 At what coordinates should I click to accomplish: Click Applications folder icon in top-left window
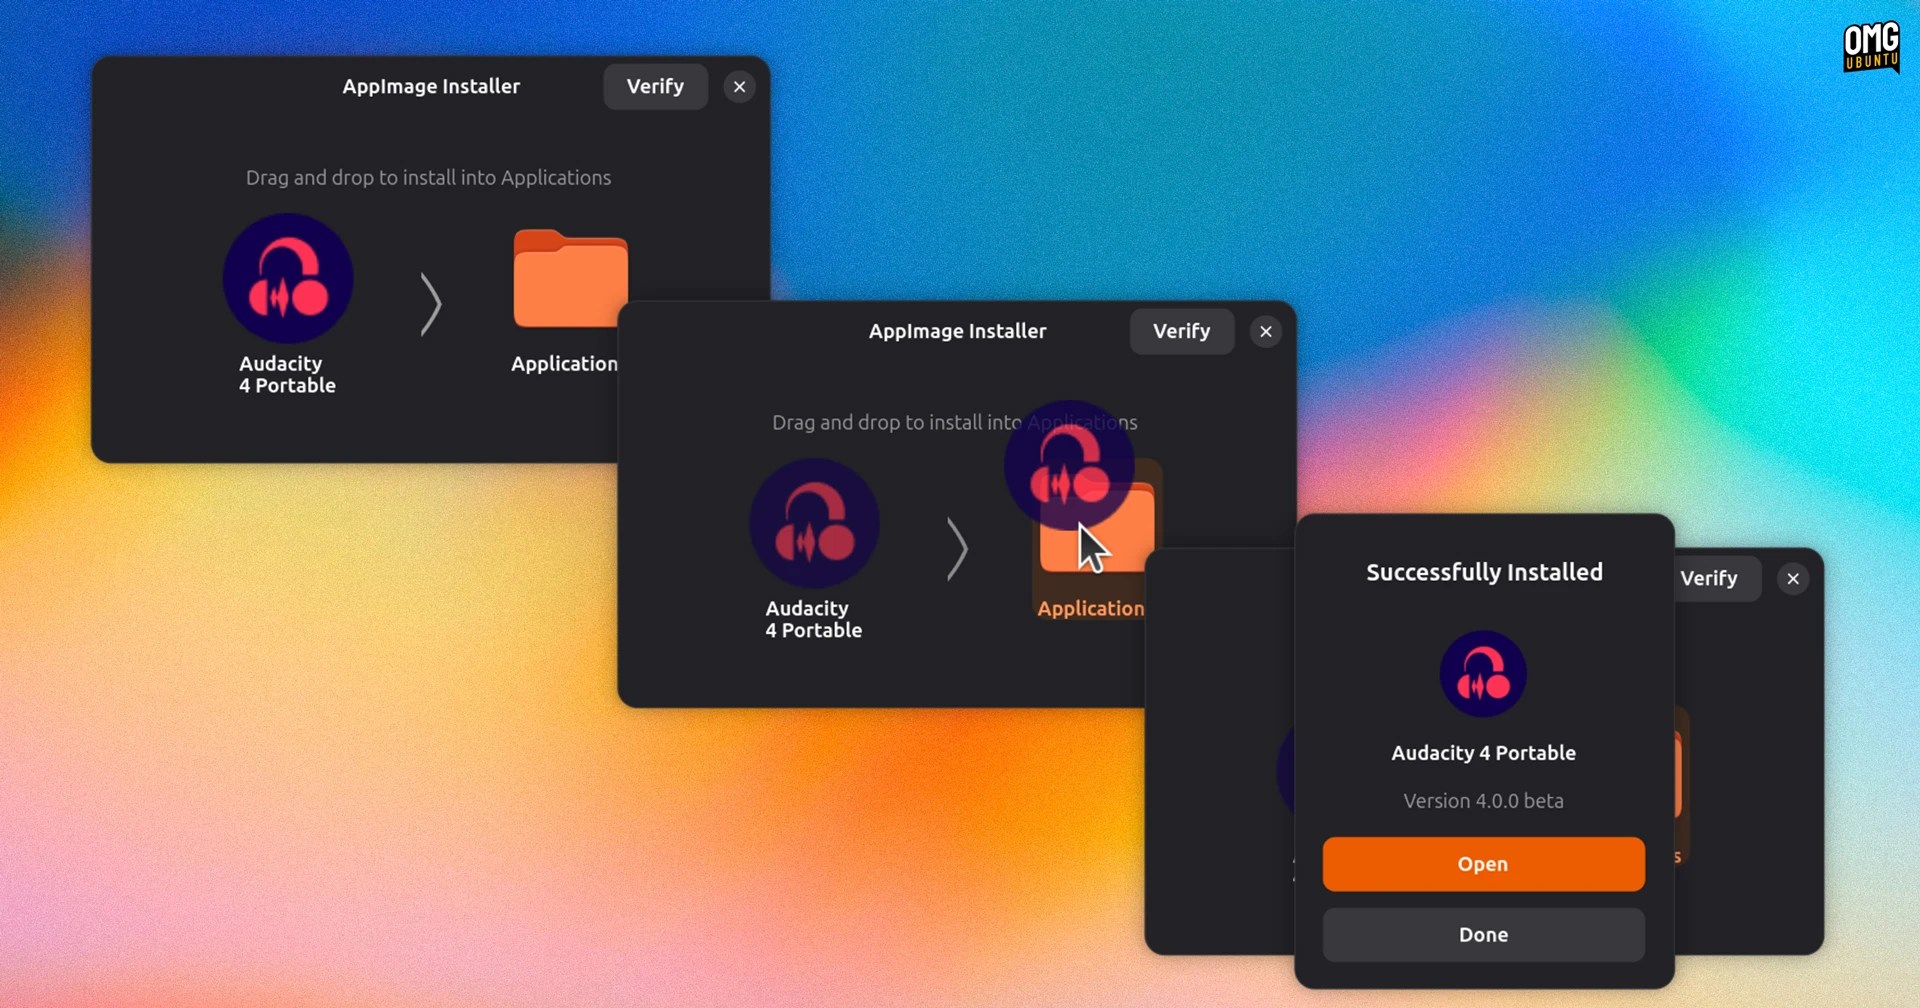pos(570,279)
